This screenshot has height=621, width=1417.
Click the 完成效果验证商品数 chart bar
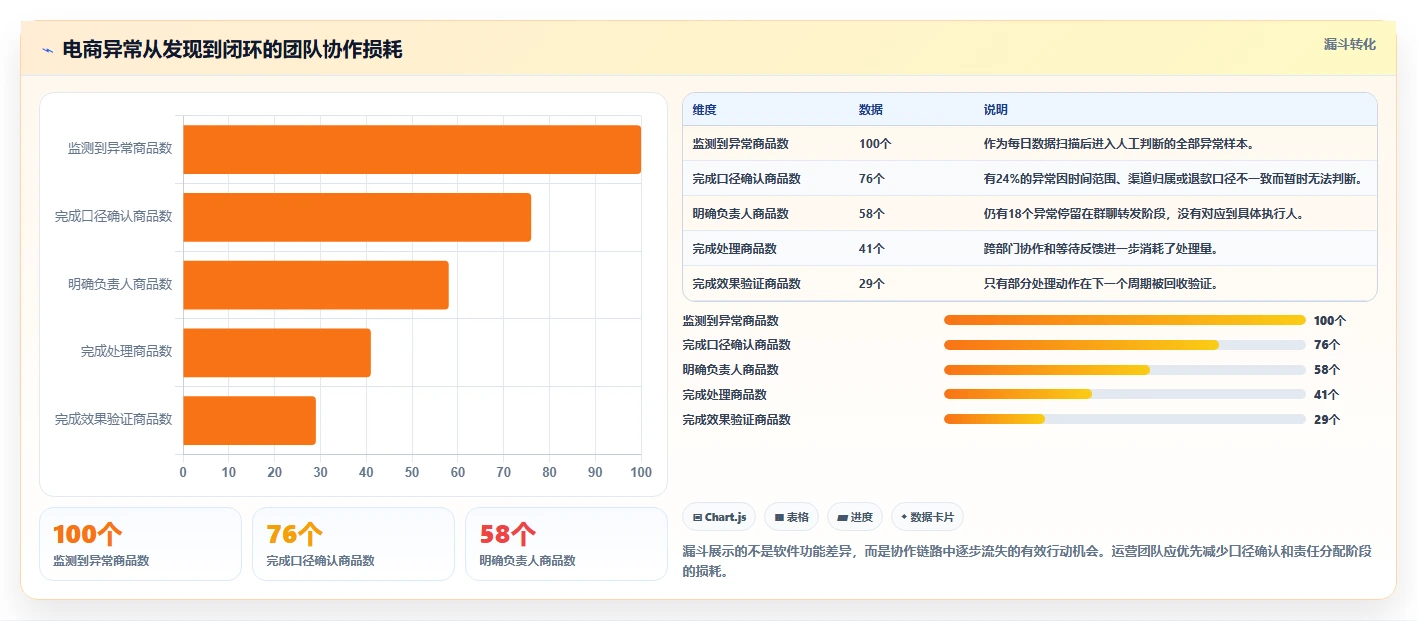pos(249,420)
